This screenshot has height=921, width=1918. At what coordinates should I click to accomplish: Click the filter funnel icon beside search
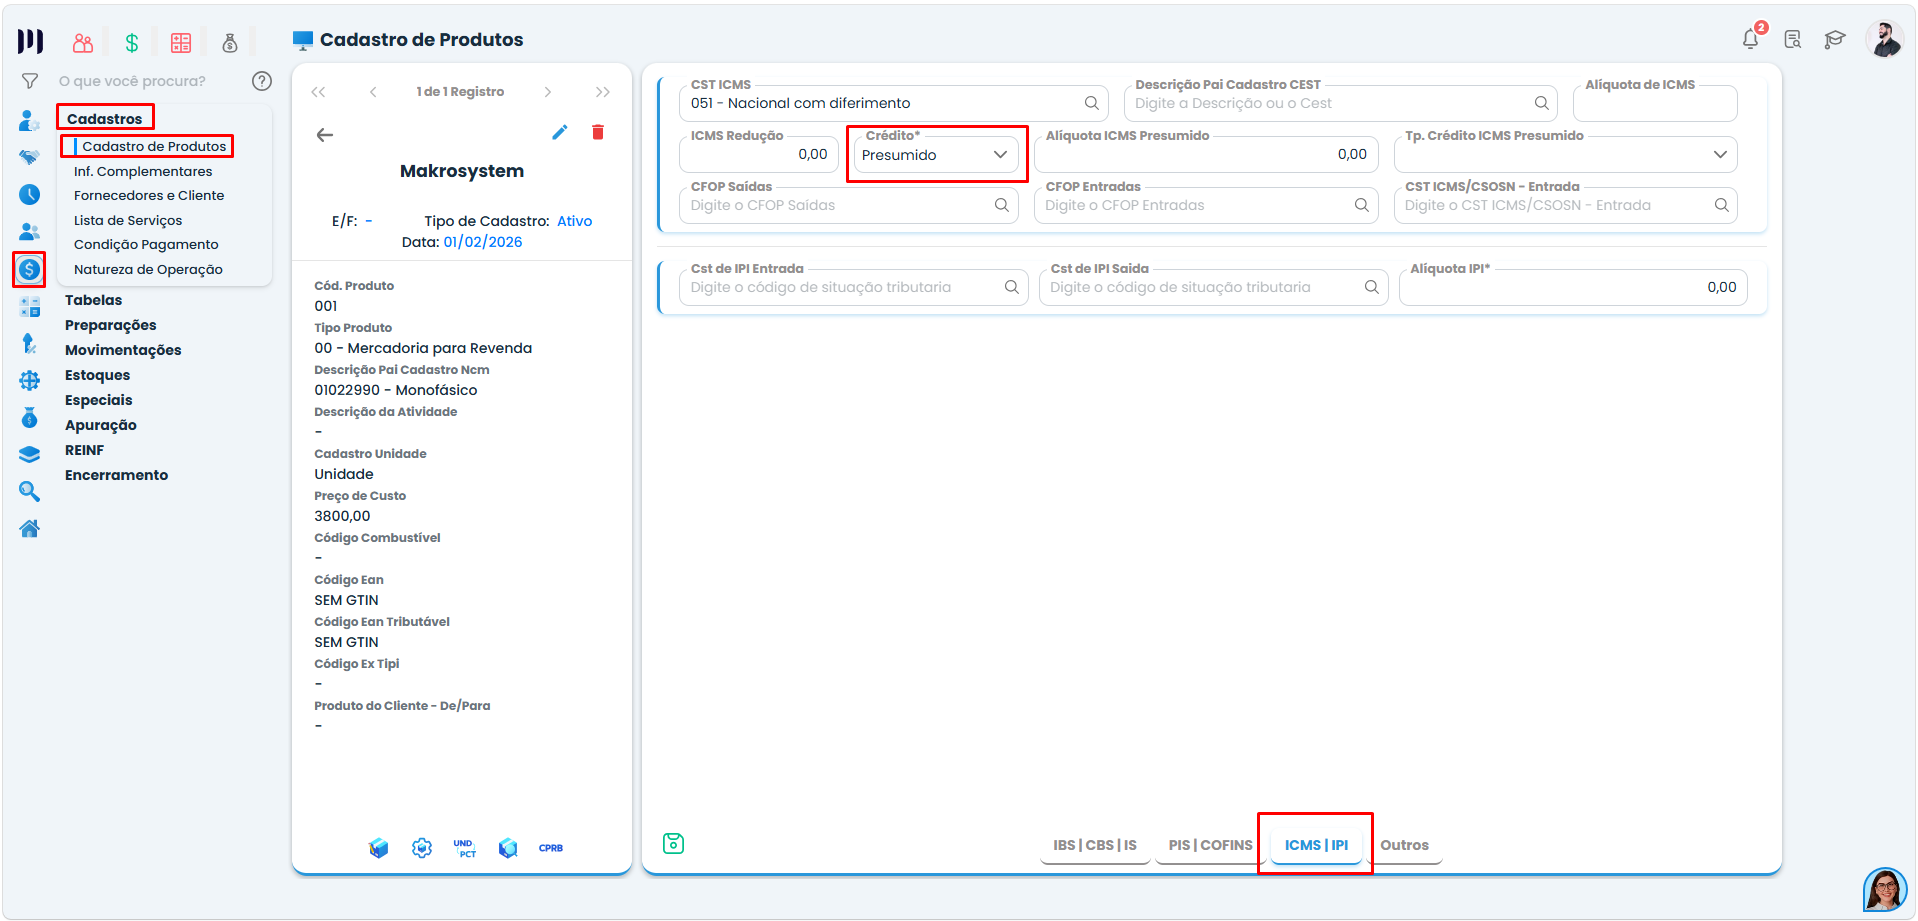[x=30, y=81]
